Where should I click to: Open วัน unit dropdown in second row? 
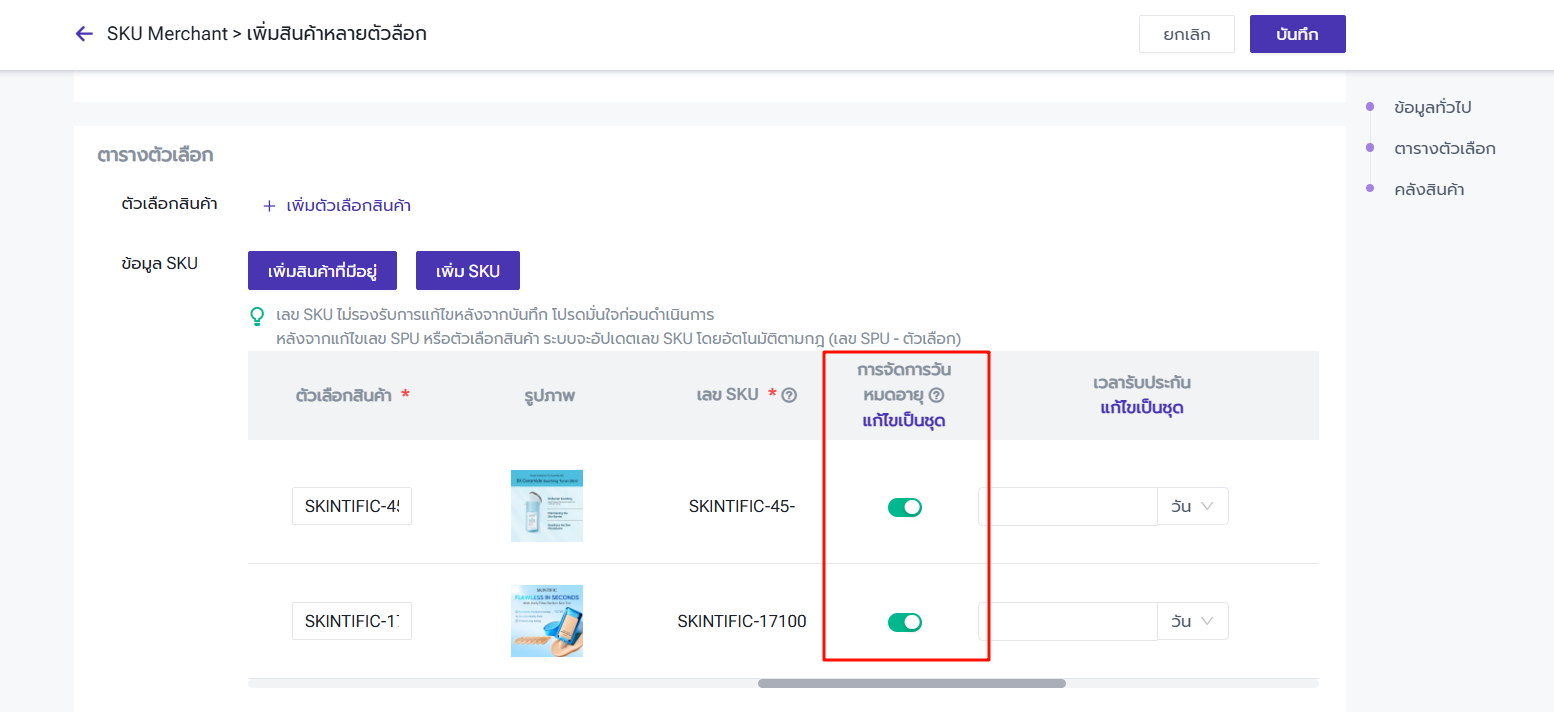pyautogui.click(x=1192, y=622)
